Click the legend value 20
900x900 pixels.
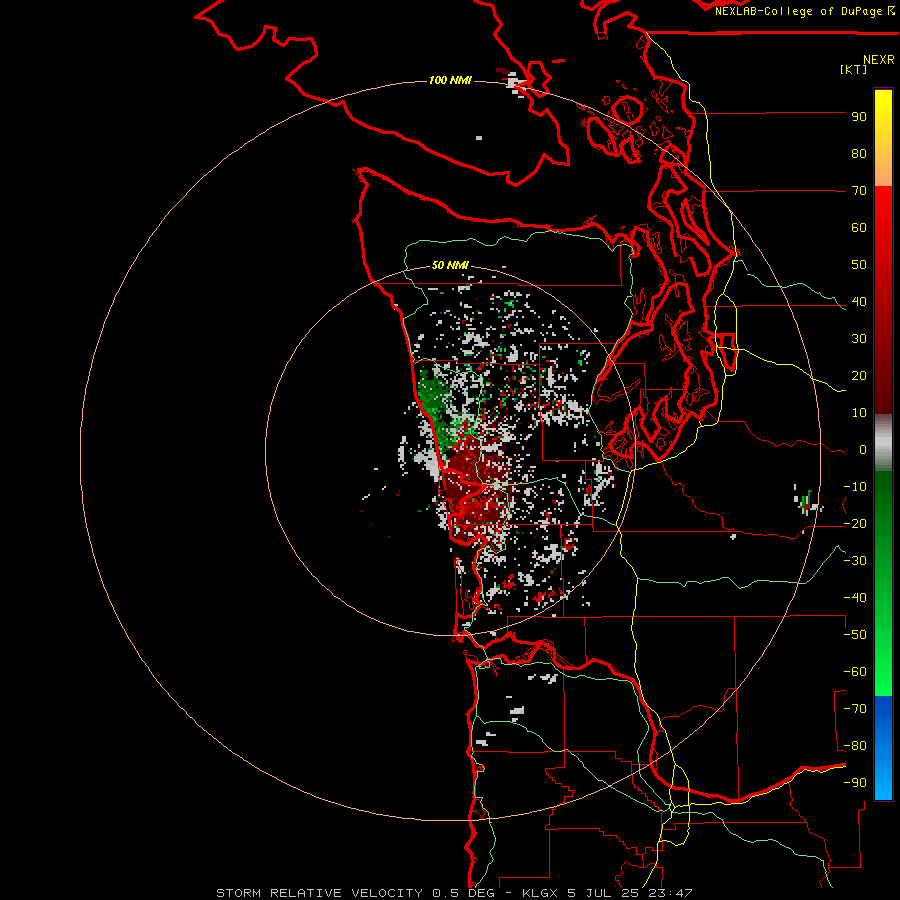tap(859, 375)
